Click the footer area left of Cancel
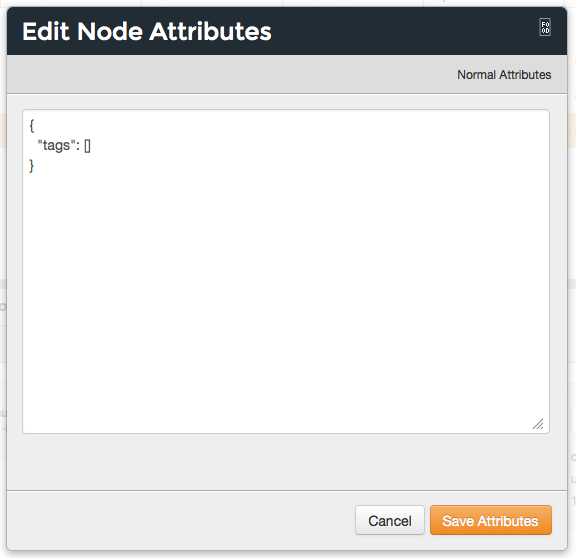 [180, 520]
